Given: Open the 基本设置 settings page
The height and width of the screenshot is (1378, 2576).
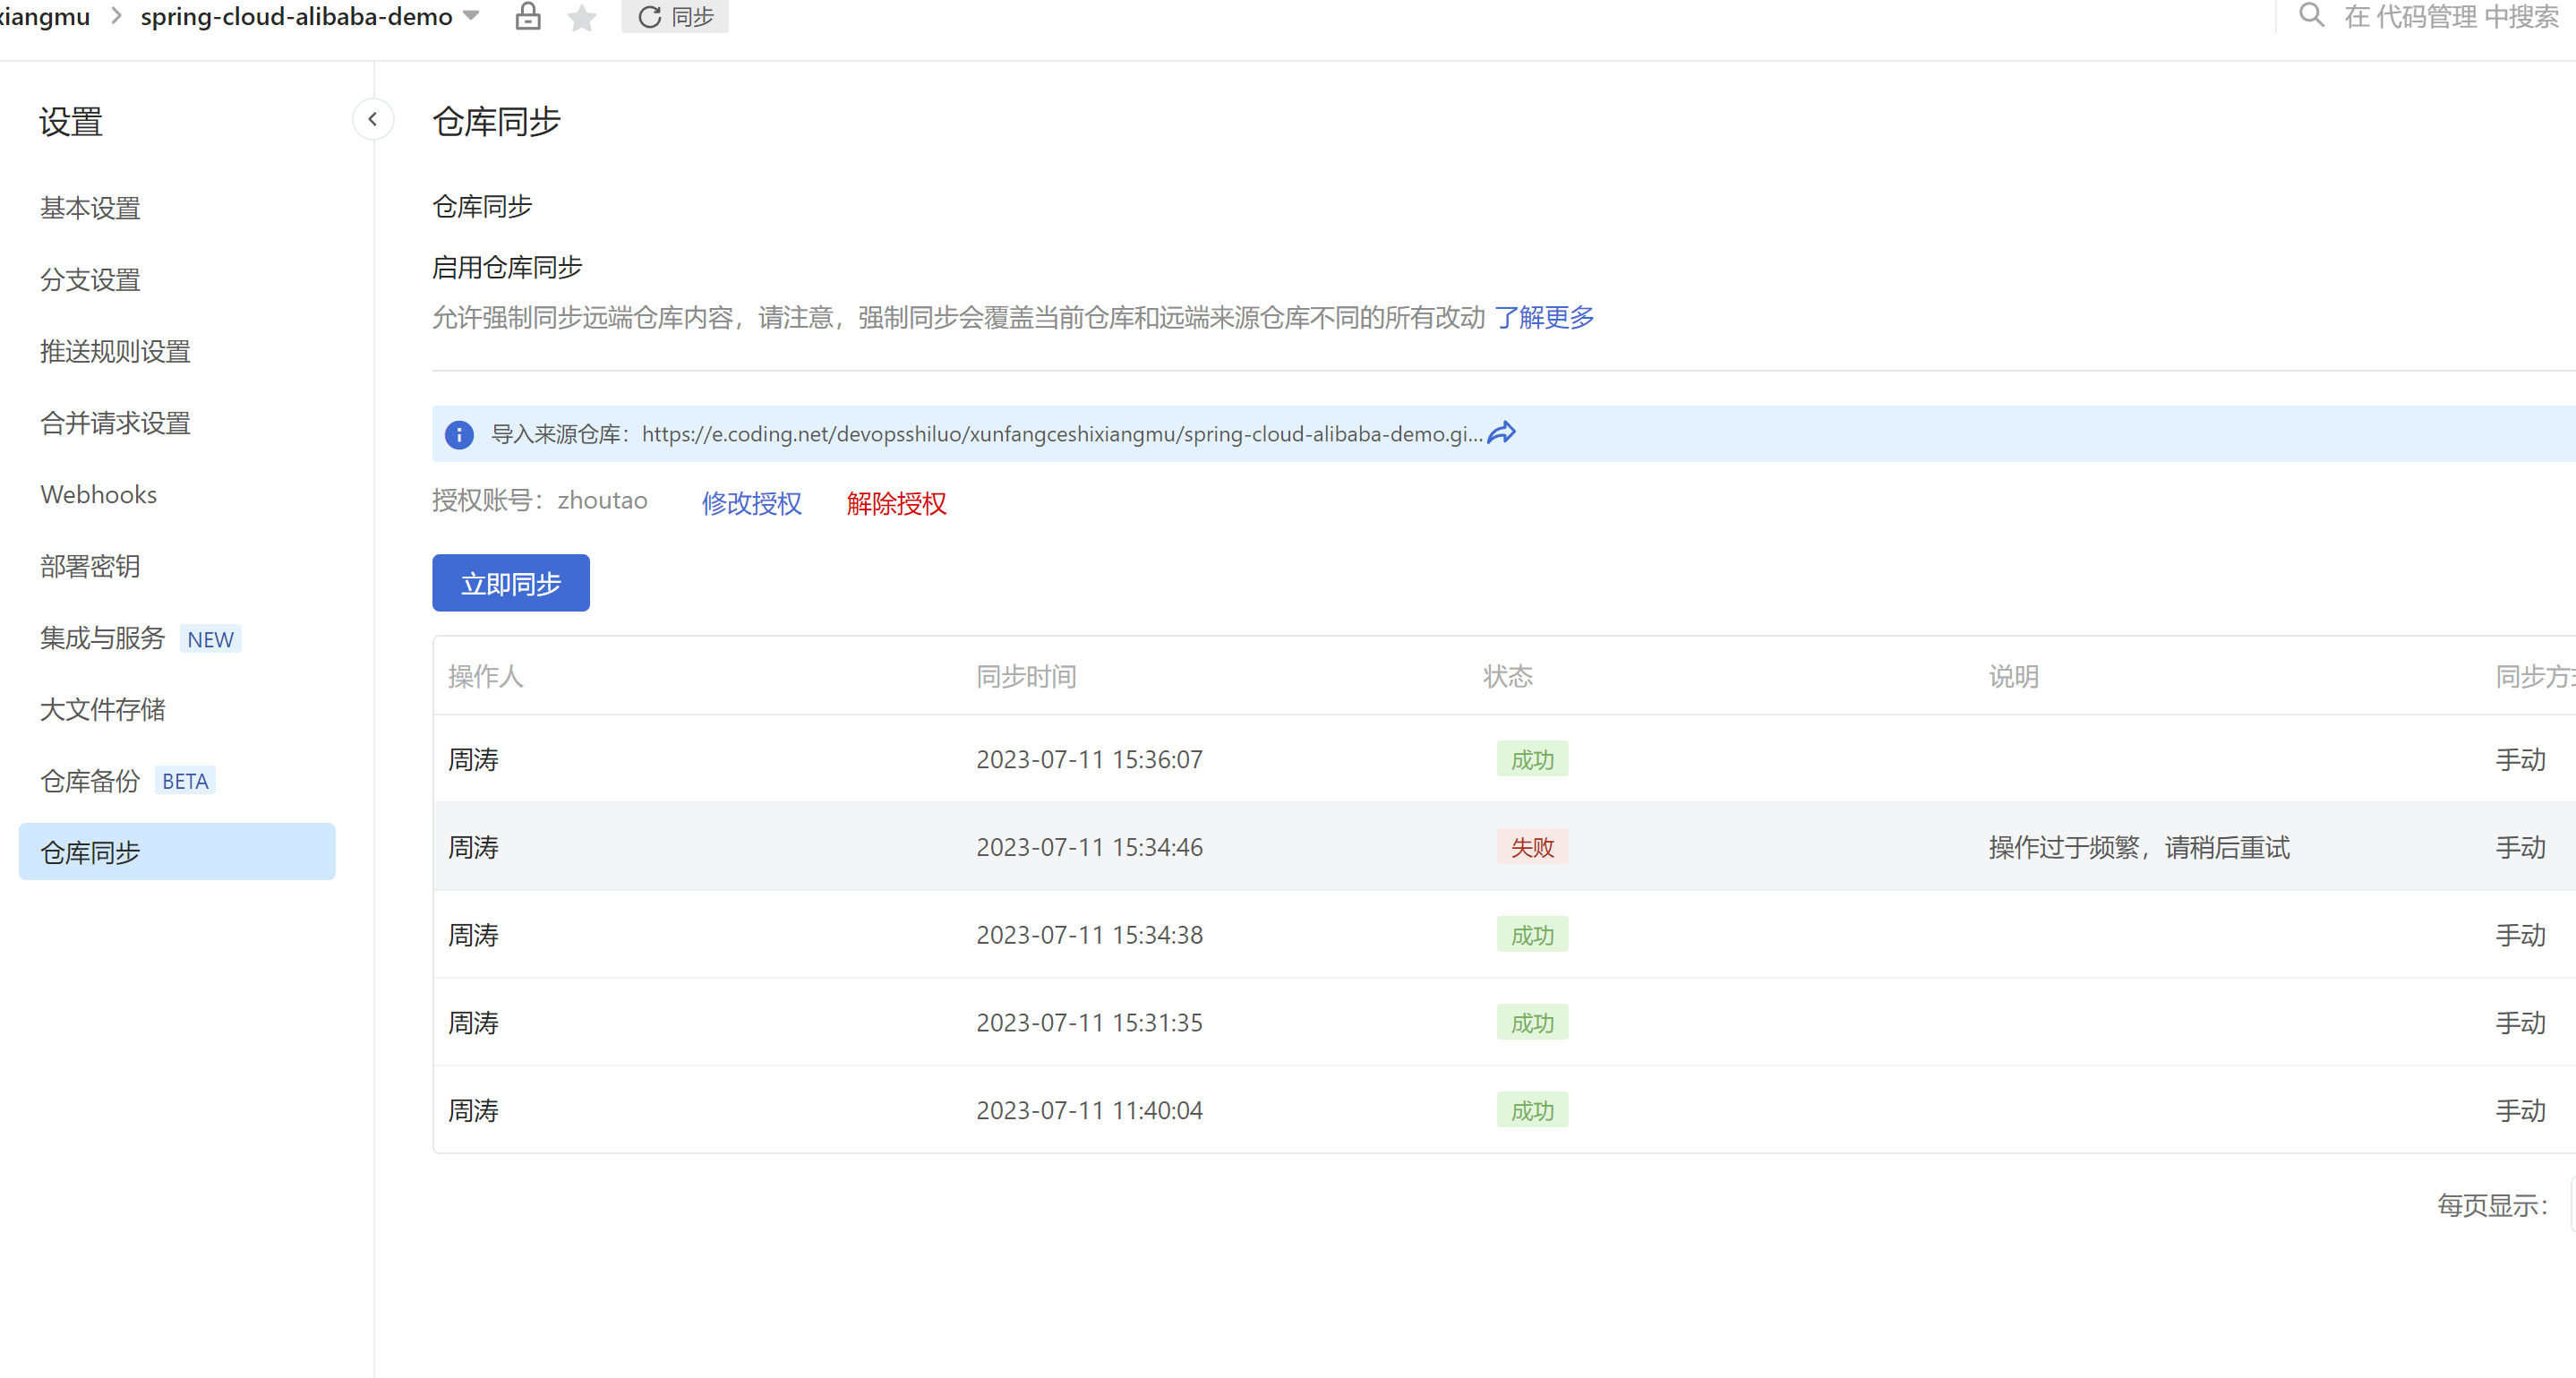Looking at the screenshot, I should pos(90,208).
